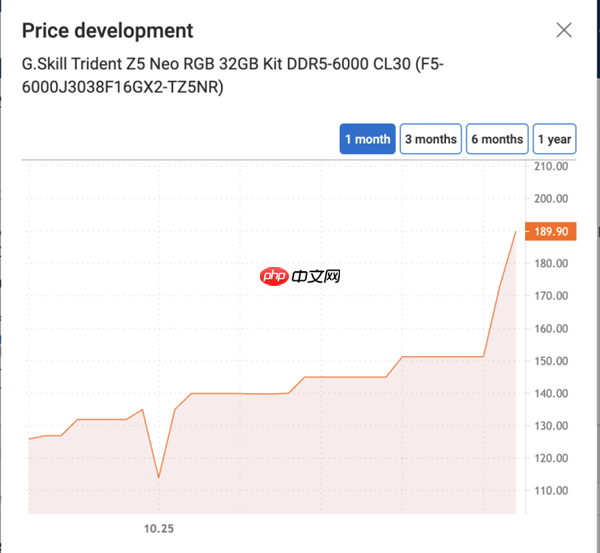
Task: Click the 170.00 y-axis label
Action: point(551,296)
